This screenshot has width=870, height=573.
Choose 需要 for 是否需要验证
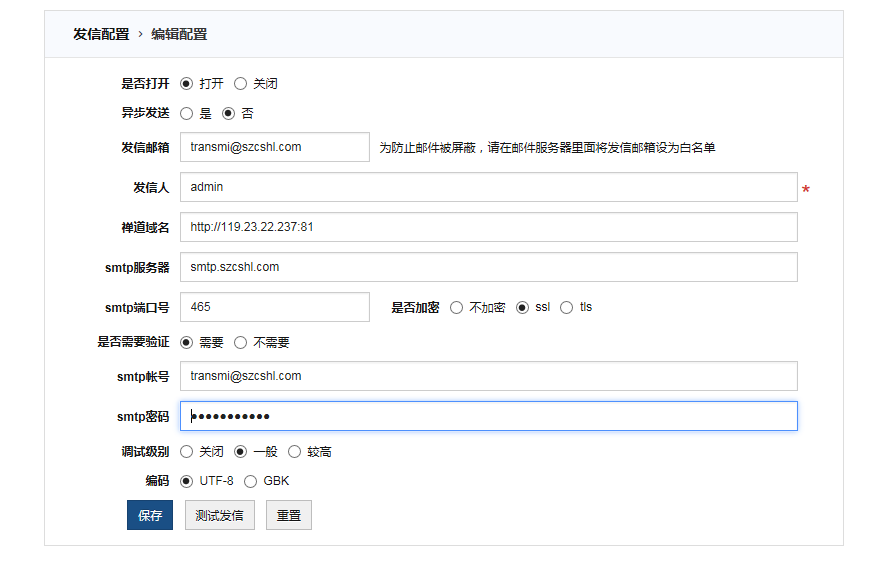click(x=186, y=343)
